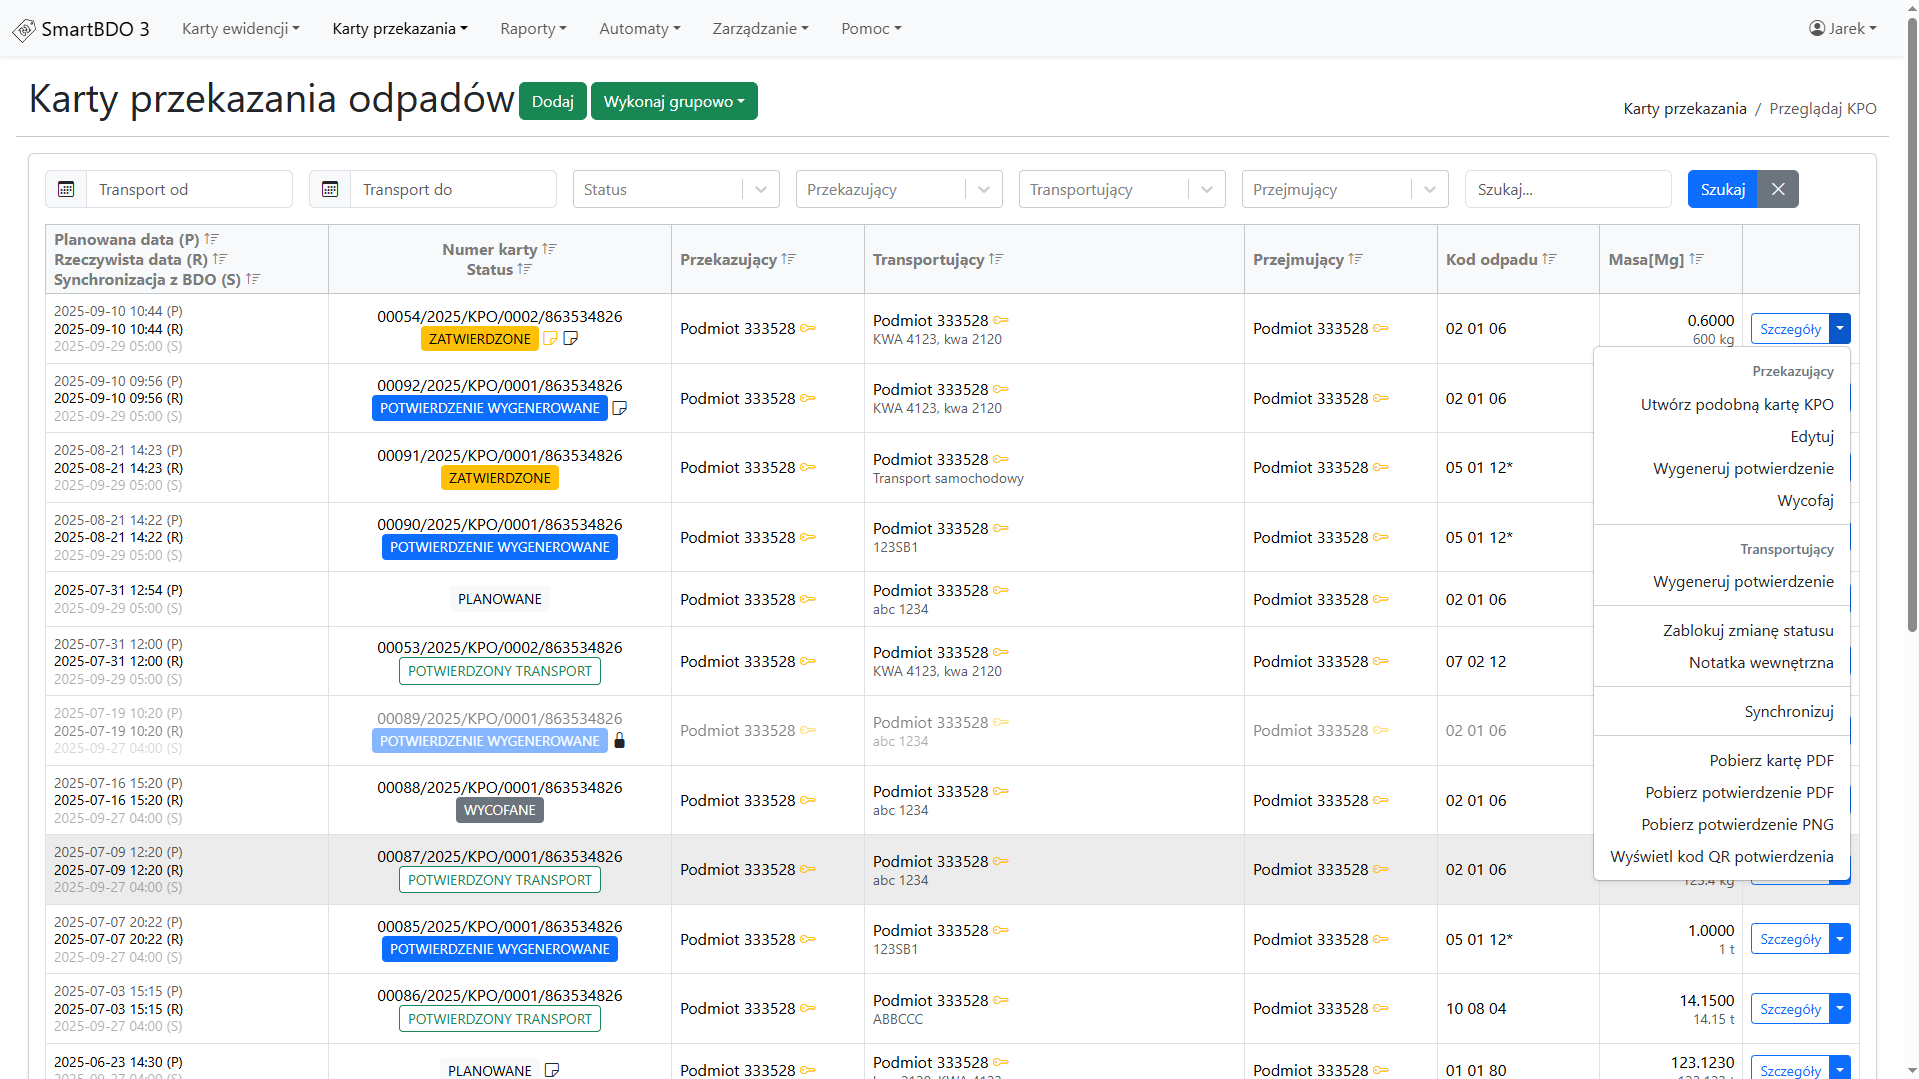Select Utwórz podobną kartę KPO
1919x1079 pixels.
1737,404
